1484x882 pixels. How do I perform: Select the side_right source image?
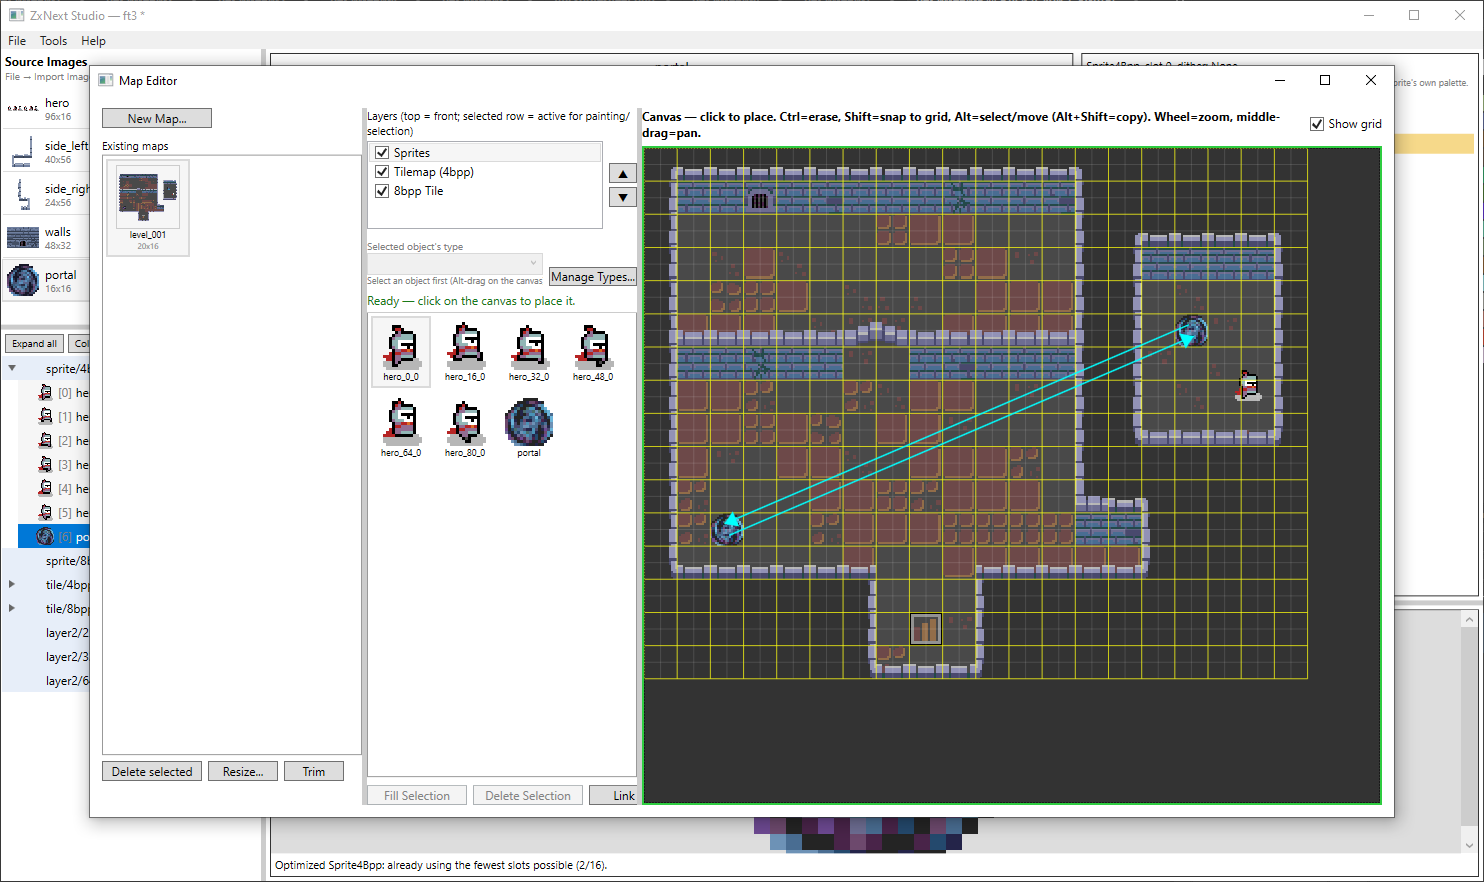tap(46, 195)
